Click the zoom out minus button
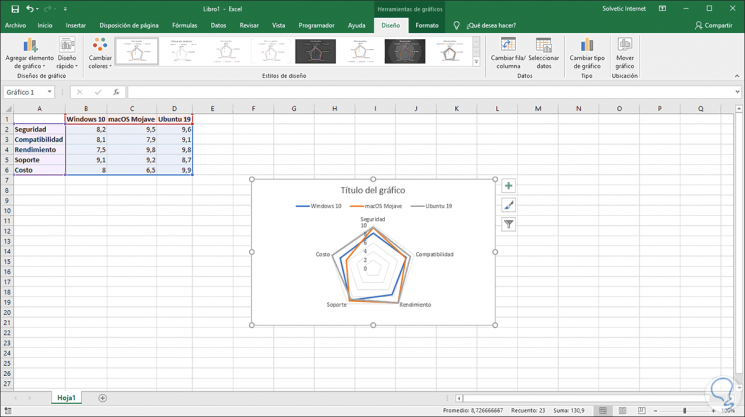The image size is (745, 417). click(x=656, y=410)
